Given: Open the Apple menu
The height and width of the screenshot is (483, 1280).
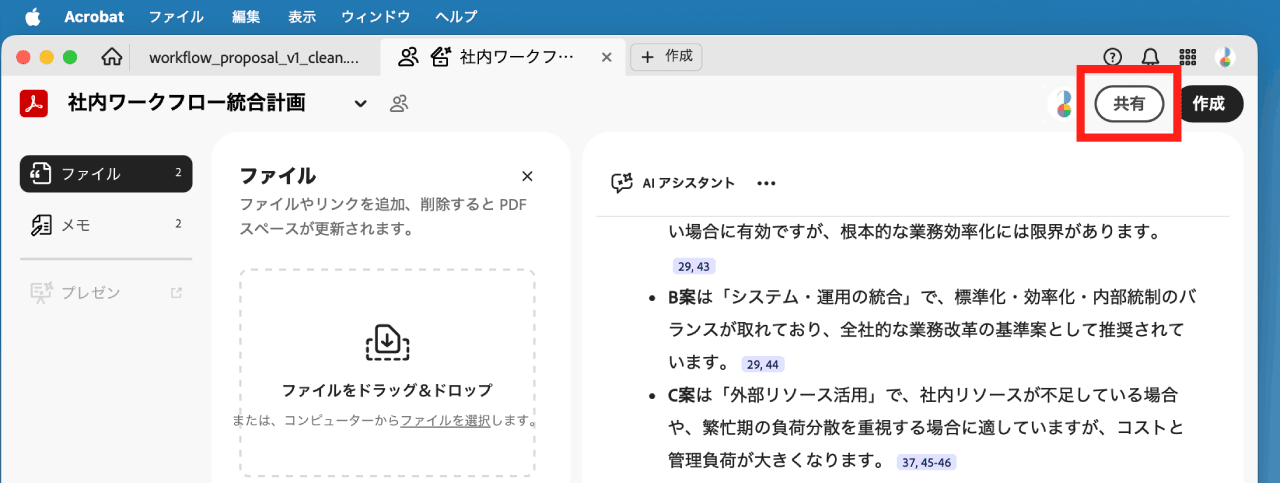Looking at the screenshot, I should coord(31,16).
